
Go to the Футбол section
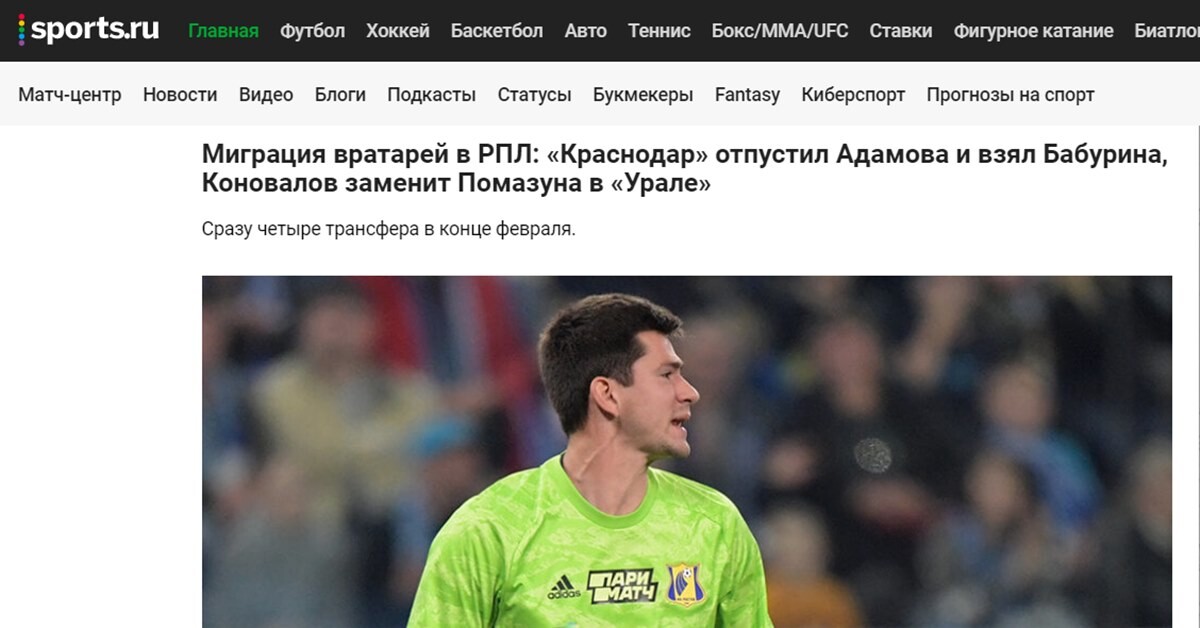pyautogui.click(x=312, y=31)
